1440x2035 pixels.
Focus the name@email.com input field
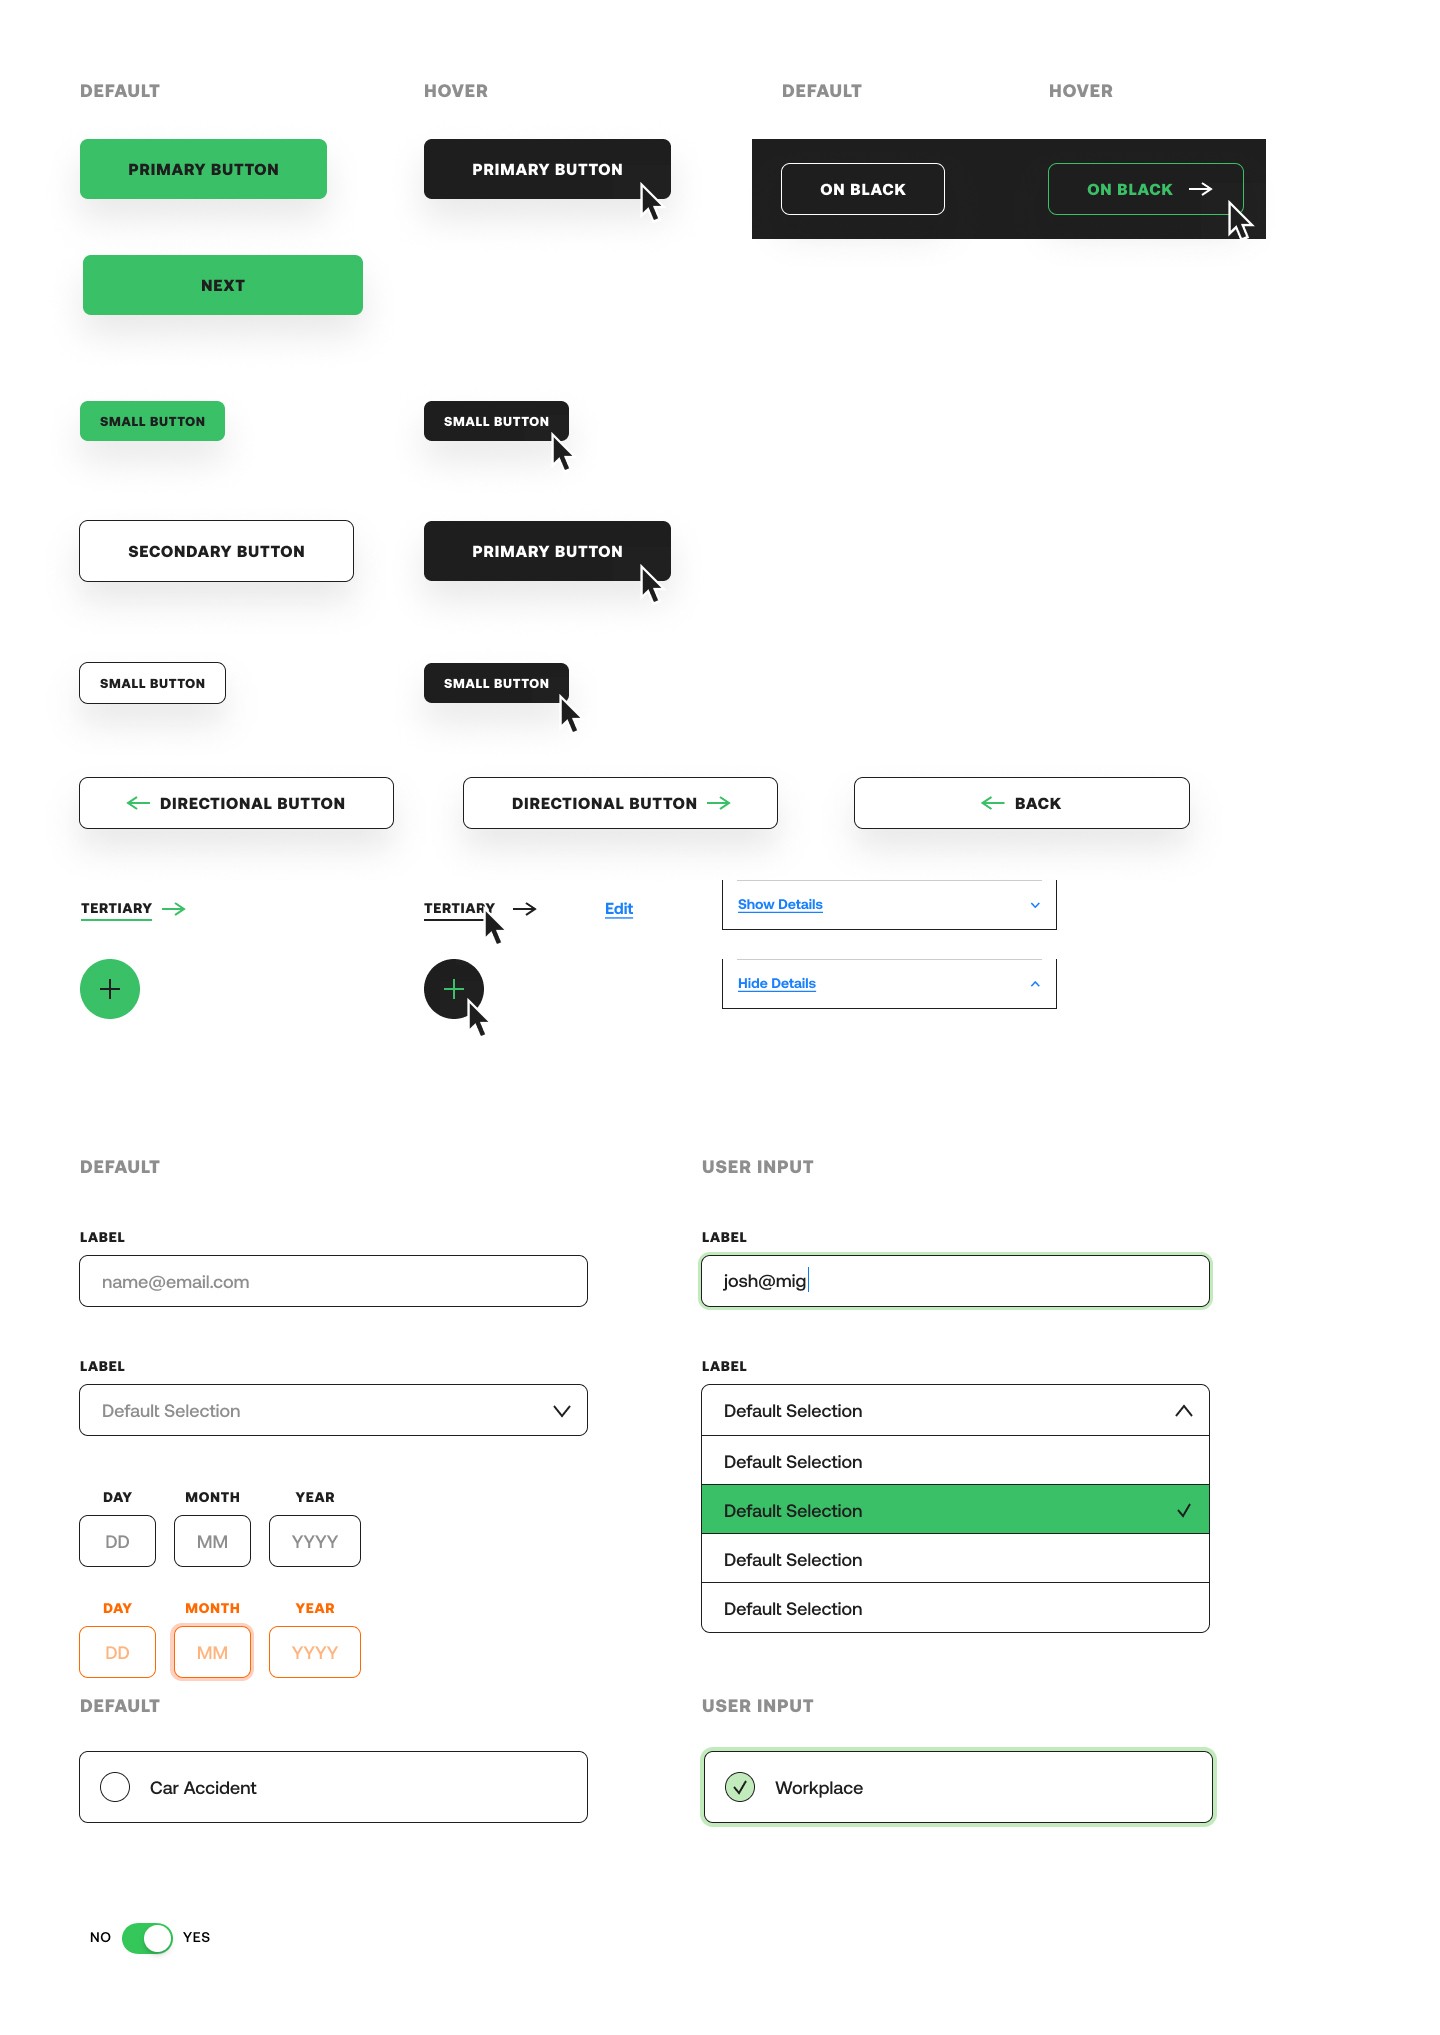coord(333,1281)
